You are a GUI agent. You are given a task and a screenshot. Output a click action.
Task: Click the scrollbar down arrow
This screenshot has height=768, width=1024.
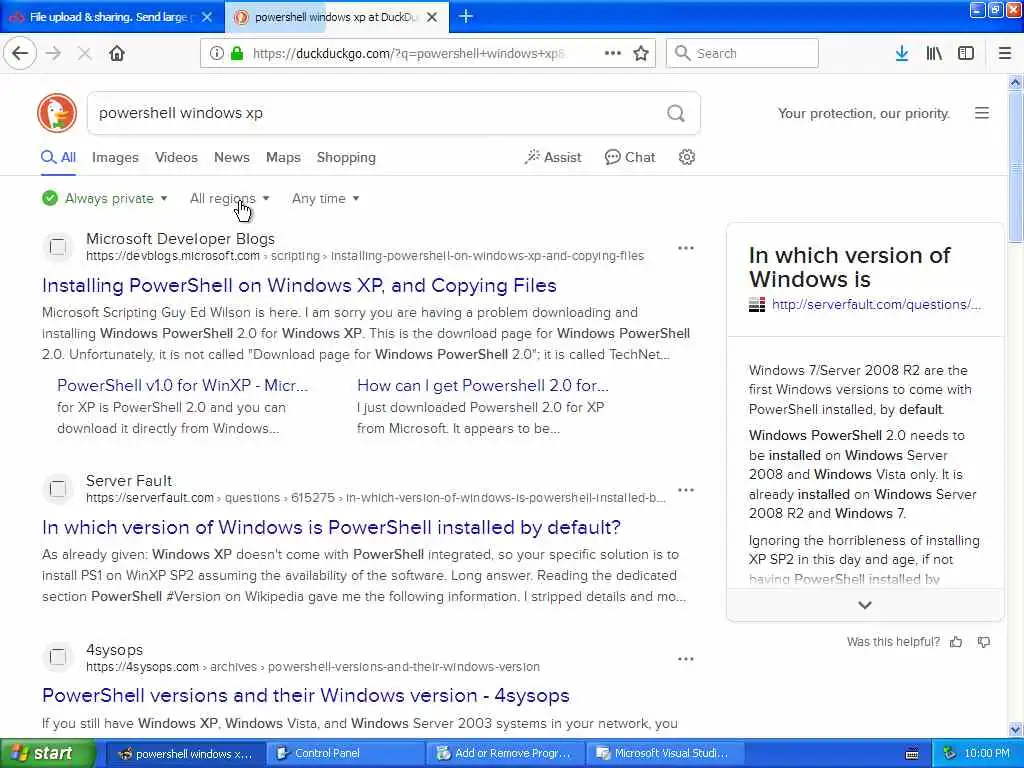[x=1016, y=730]
